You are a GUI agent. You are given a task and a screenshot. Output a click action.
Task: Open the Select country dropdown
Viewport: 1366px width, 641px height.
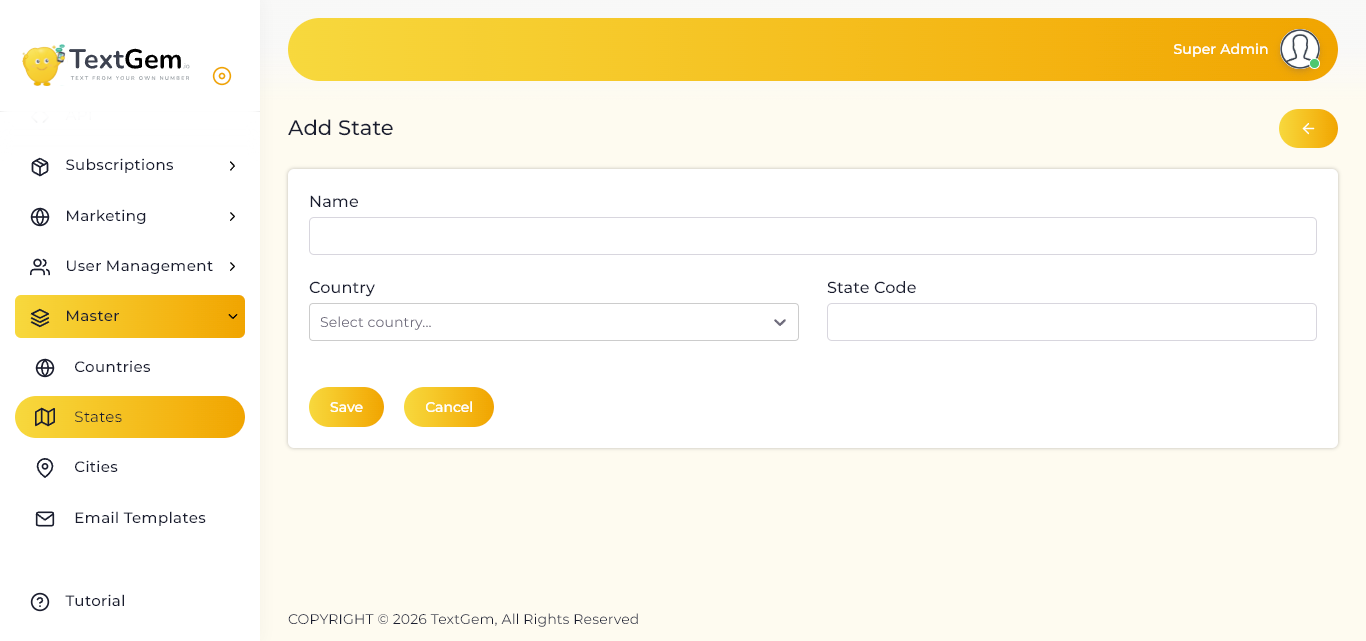click(x=554, y=322)
